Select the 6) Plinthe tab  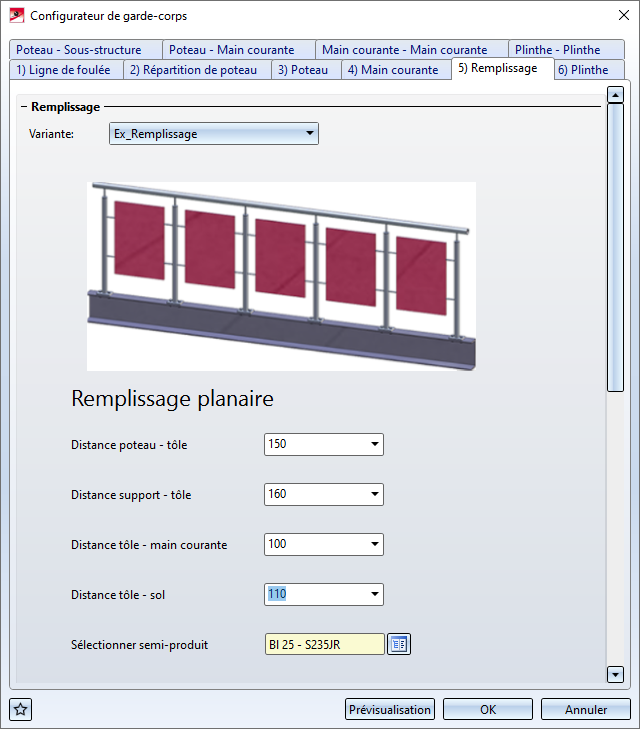[x=589, y=70]
